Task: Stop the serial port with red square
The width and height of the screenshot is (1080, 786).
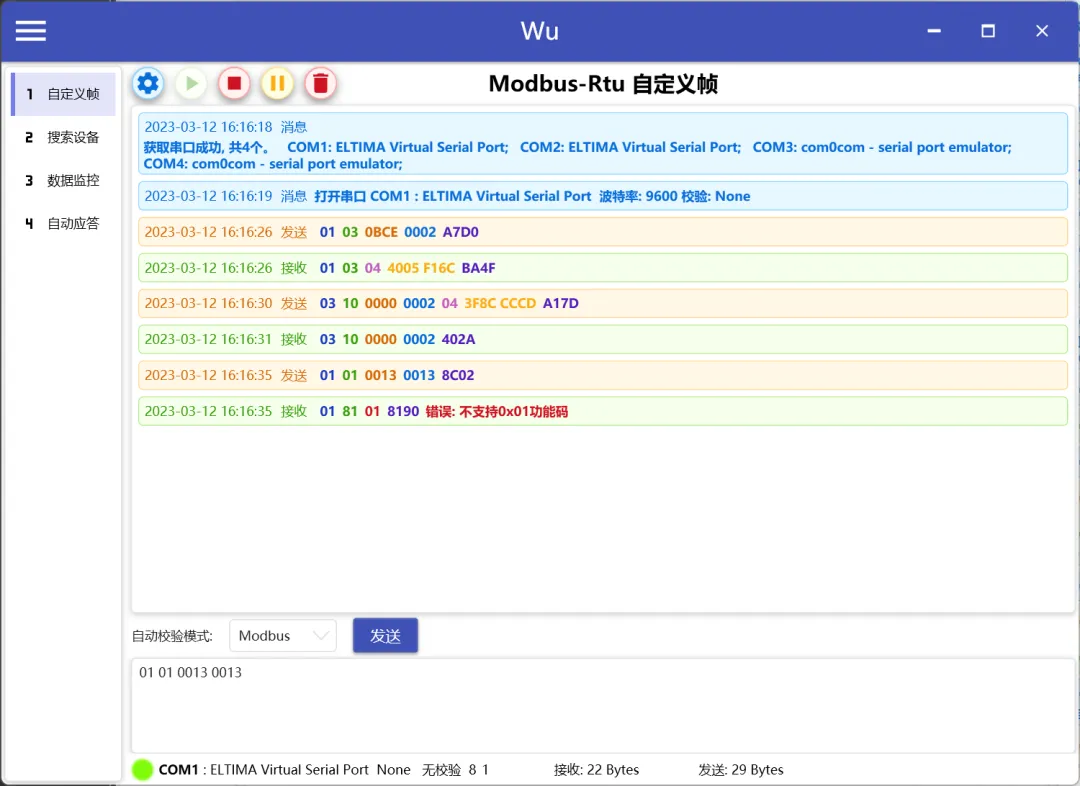Action: tap(234, 83)
